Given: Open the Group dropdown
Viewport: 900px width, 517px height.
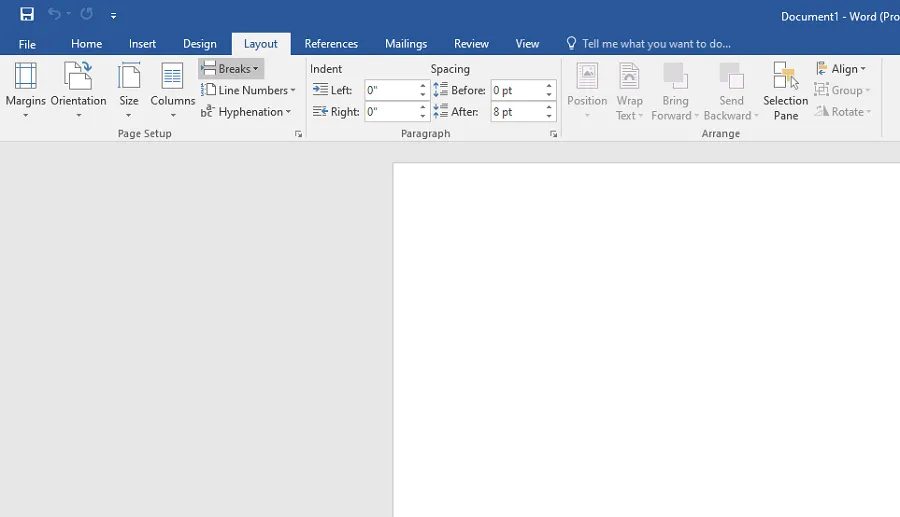Looking at the screenshot, I should [x=843, y=90].
